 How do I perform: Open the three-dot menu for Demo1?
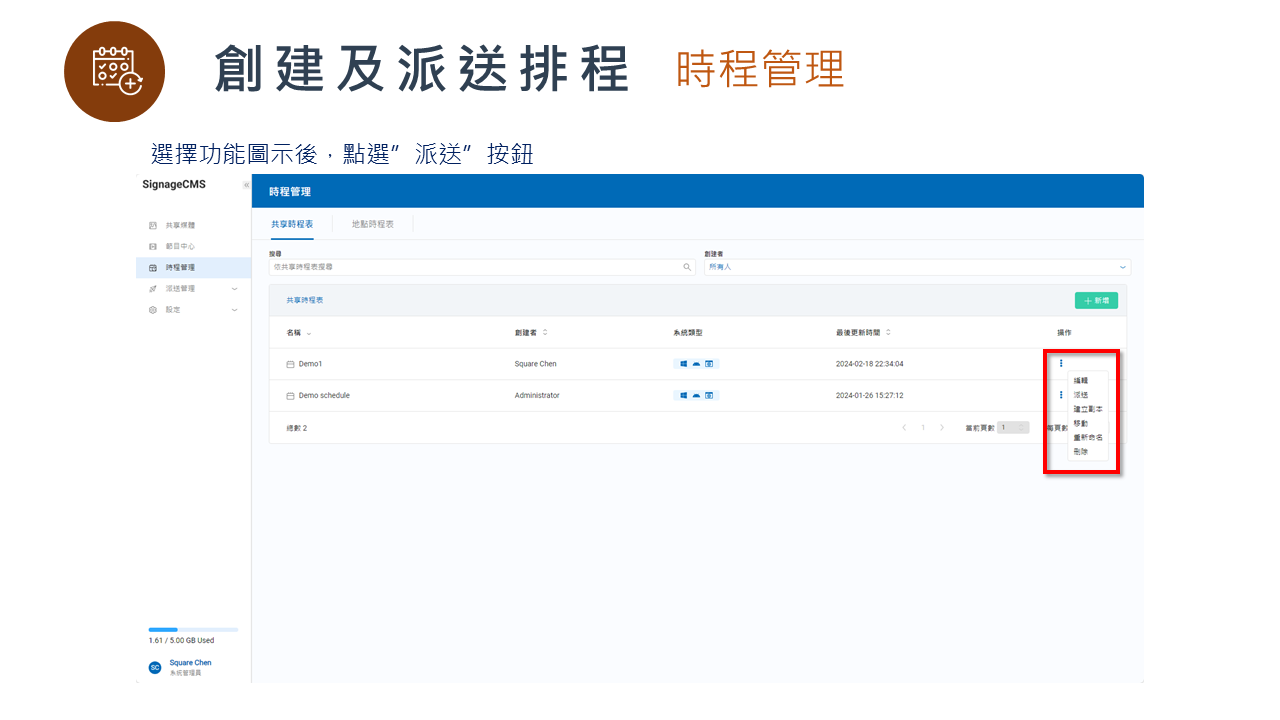pos(1060,364)
